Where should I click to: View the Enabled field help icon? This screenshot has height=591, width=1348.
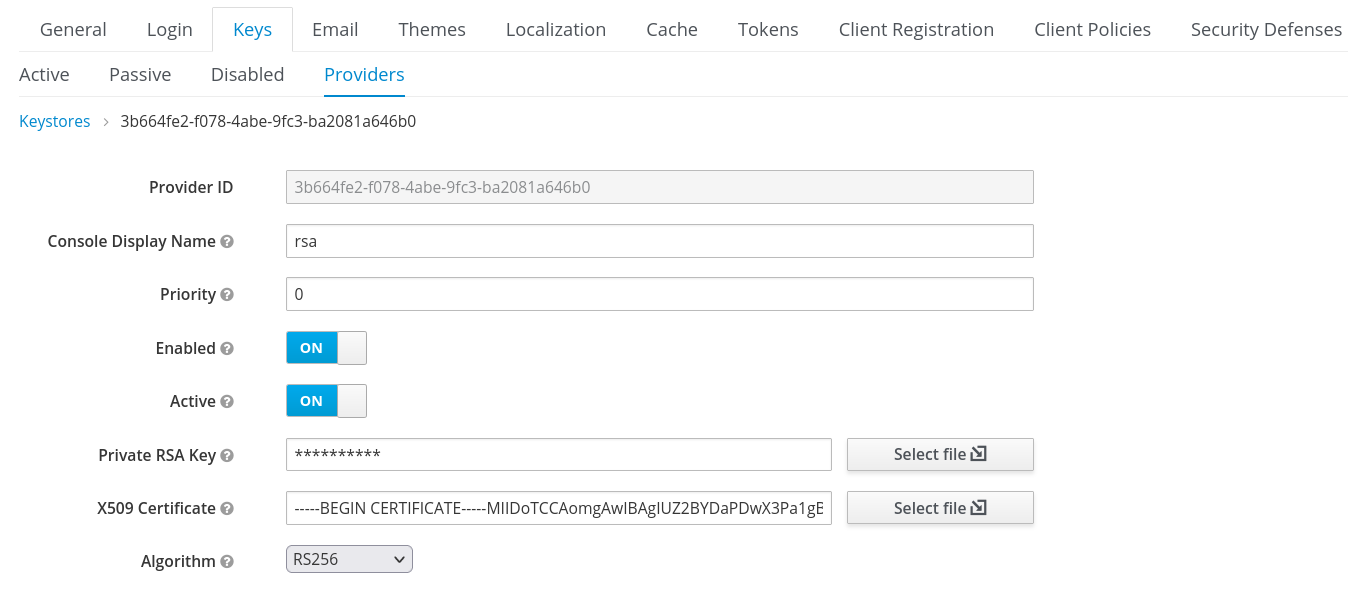226,349
